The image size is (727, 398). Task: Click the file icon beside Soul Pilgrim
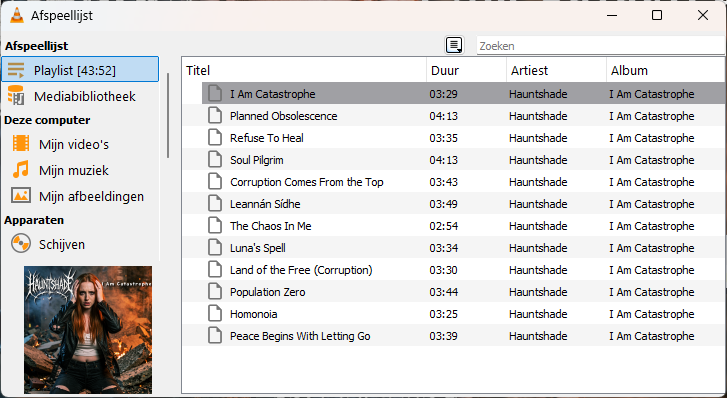215,160
